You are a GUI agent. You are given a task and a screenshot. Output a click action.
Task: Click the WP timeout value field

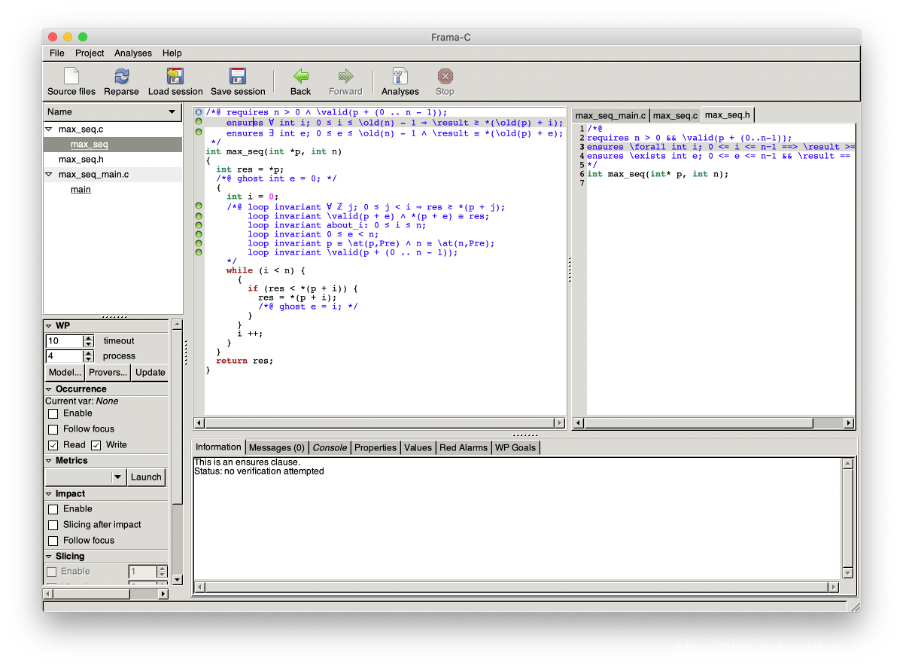(x=64, y=341)
